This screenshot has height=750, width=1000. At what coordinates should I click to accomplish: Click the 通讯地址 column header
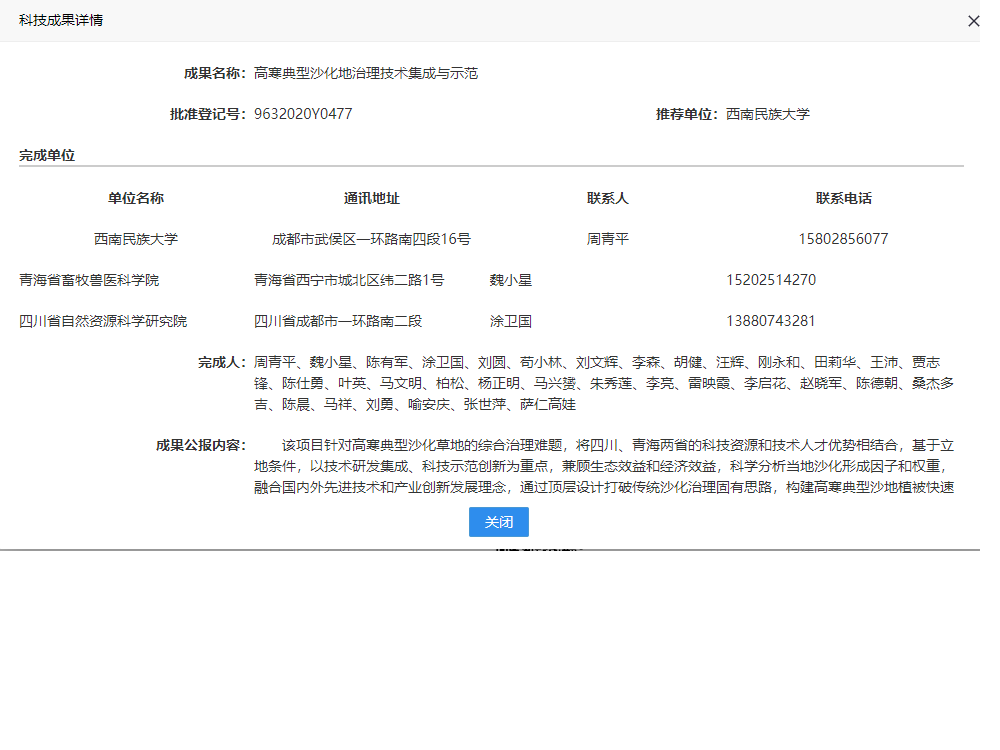tap(372, 198)
